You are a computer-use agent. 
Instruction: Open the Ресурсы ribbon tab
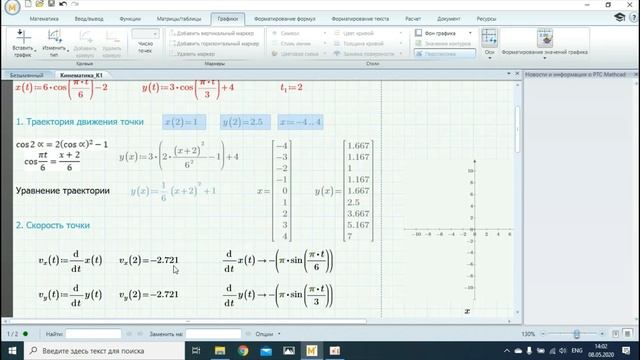point(487,19)
